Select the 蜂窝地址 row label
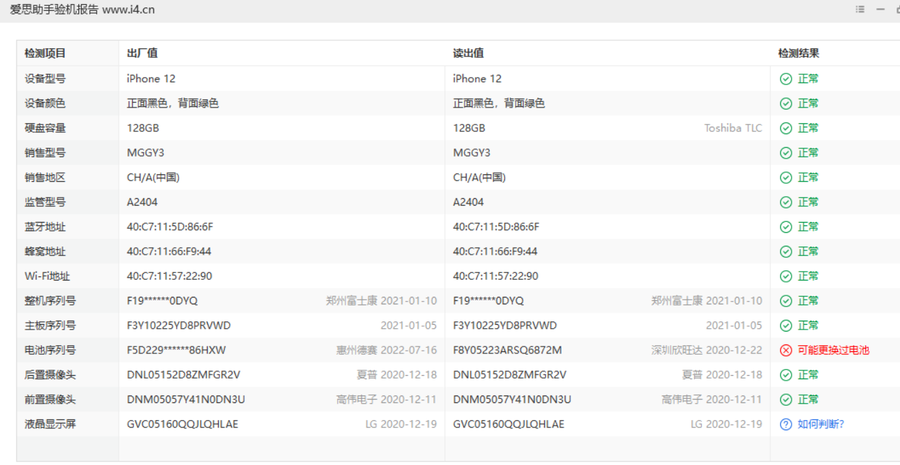This screenshot has height=465, width=900. pos(45,251)
